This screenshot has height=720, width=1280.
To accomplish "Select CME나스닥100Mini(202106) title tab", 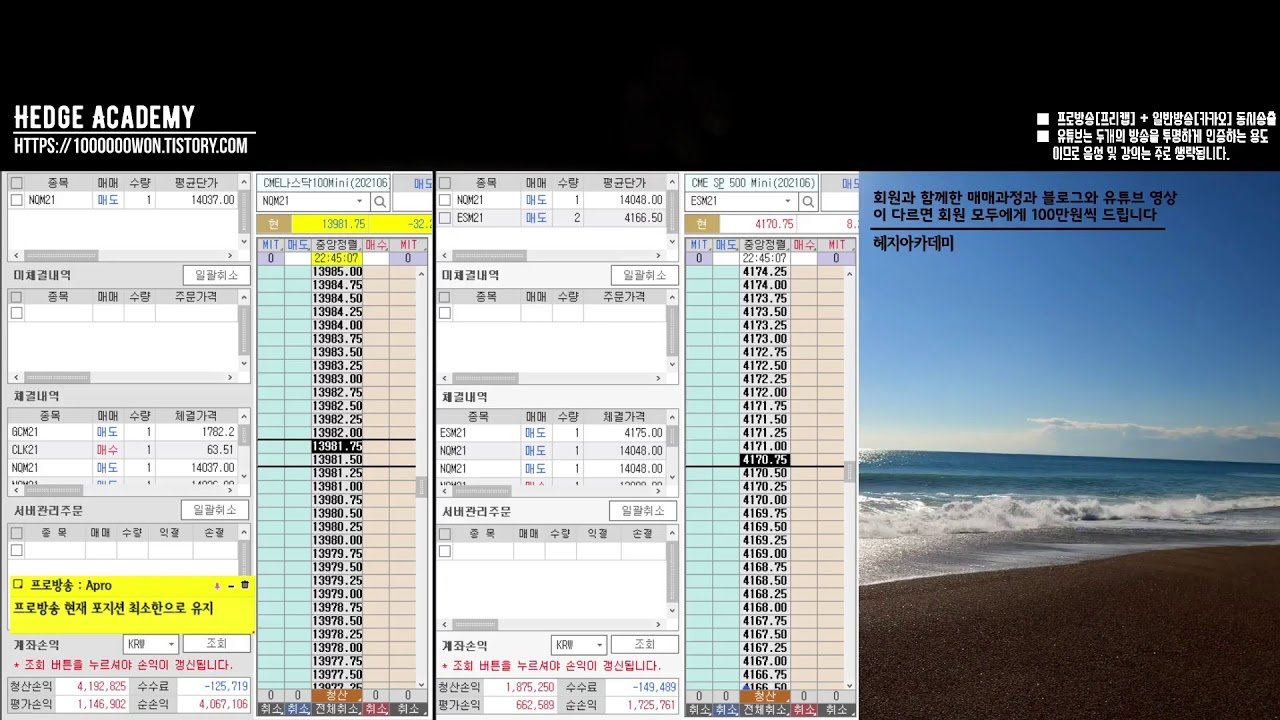I will tap(324, 184).
